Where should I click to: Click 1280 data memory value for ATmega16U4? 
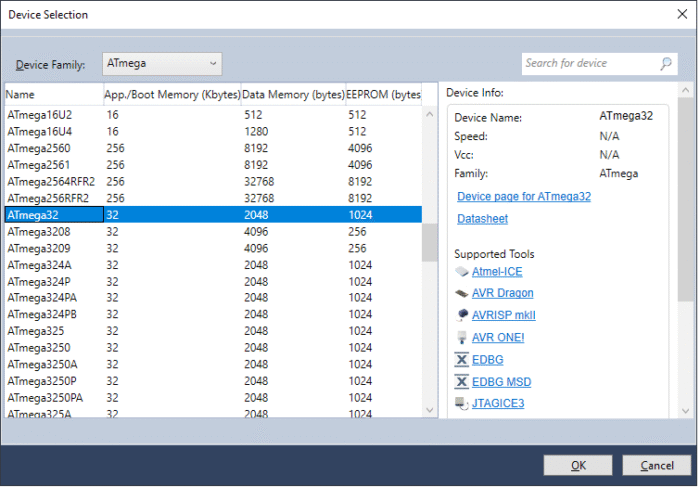click(256, 132)
